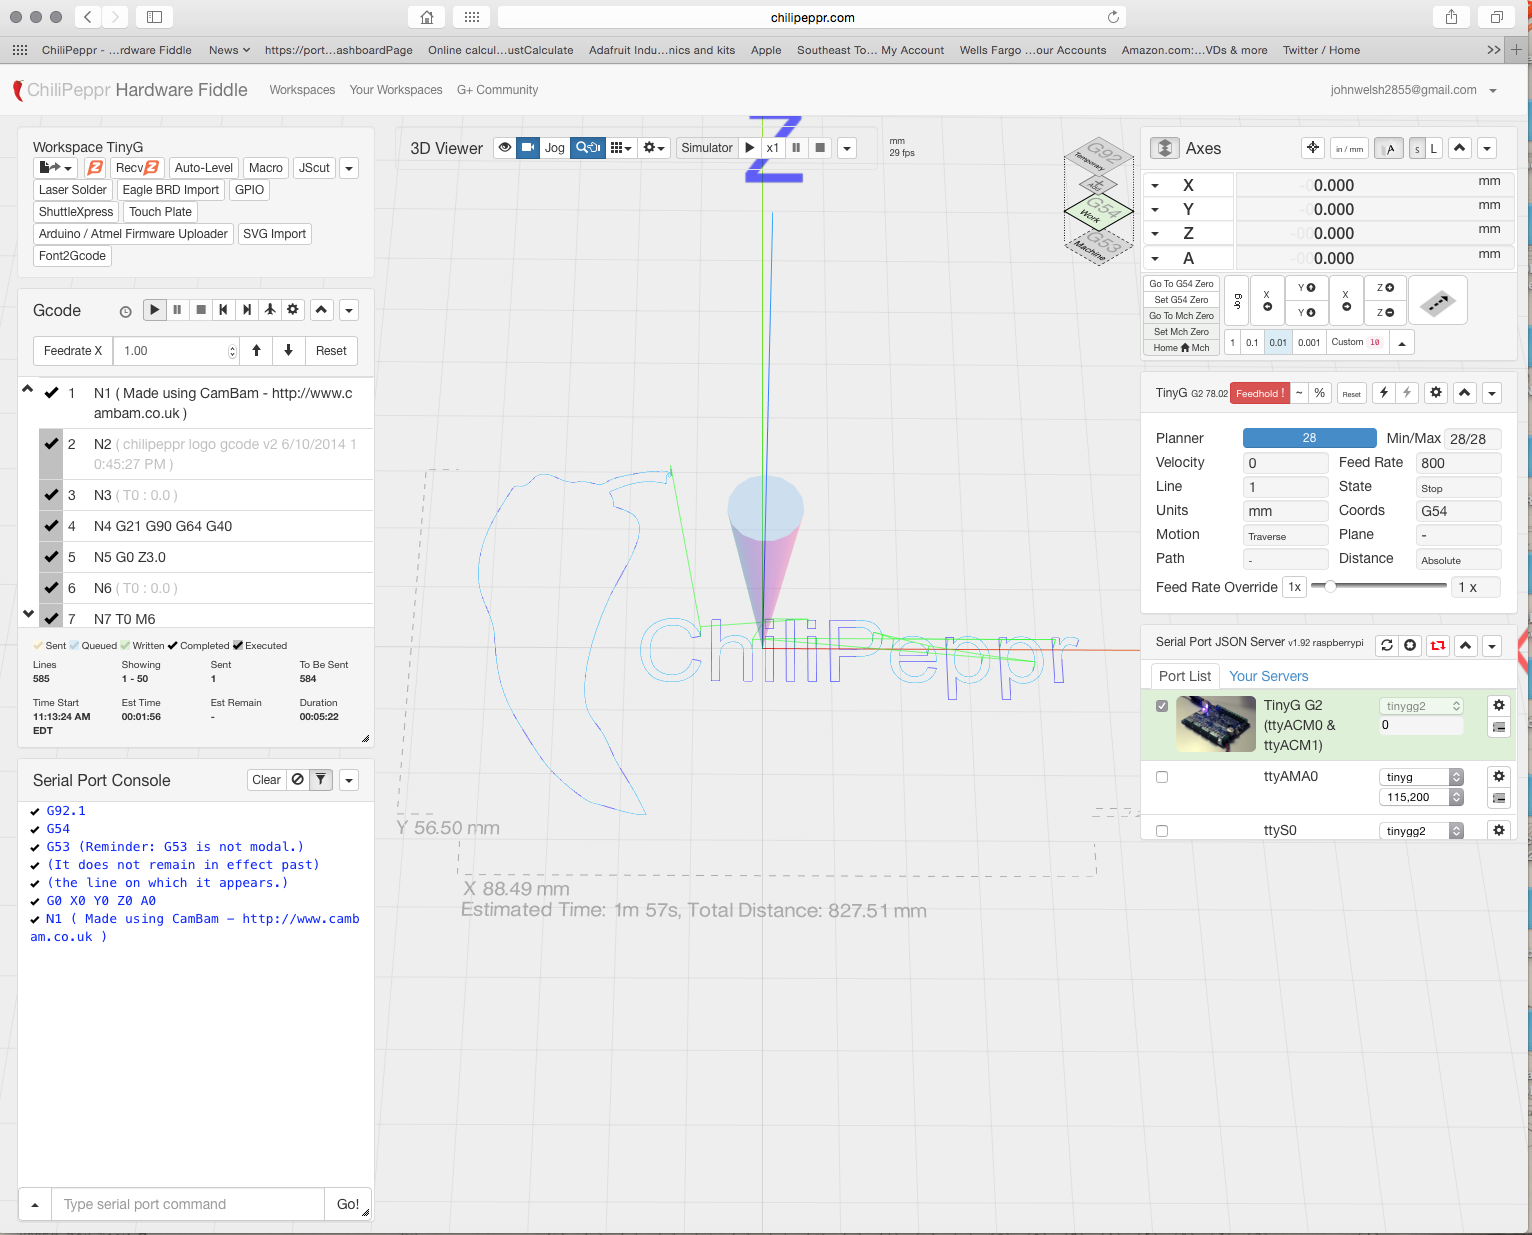
Task: Open the 3D Viewer grid dropdown
Action: tap(621, 148)
